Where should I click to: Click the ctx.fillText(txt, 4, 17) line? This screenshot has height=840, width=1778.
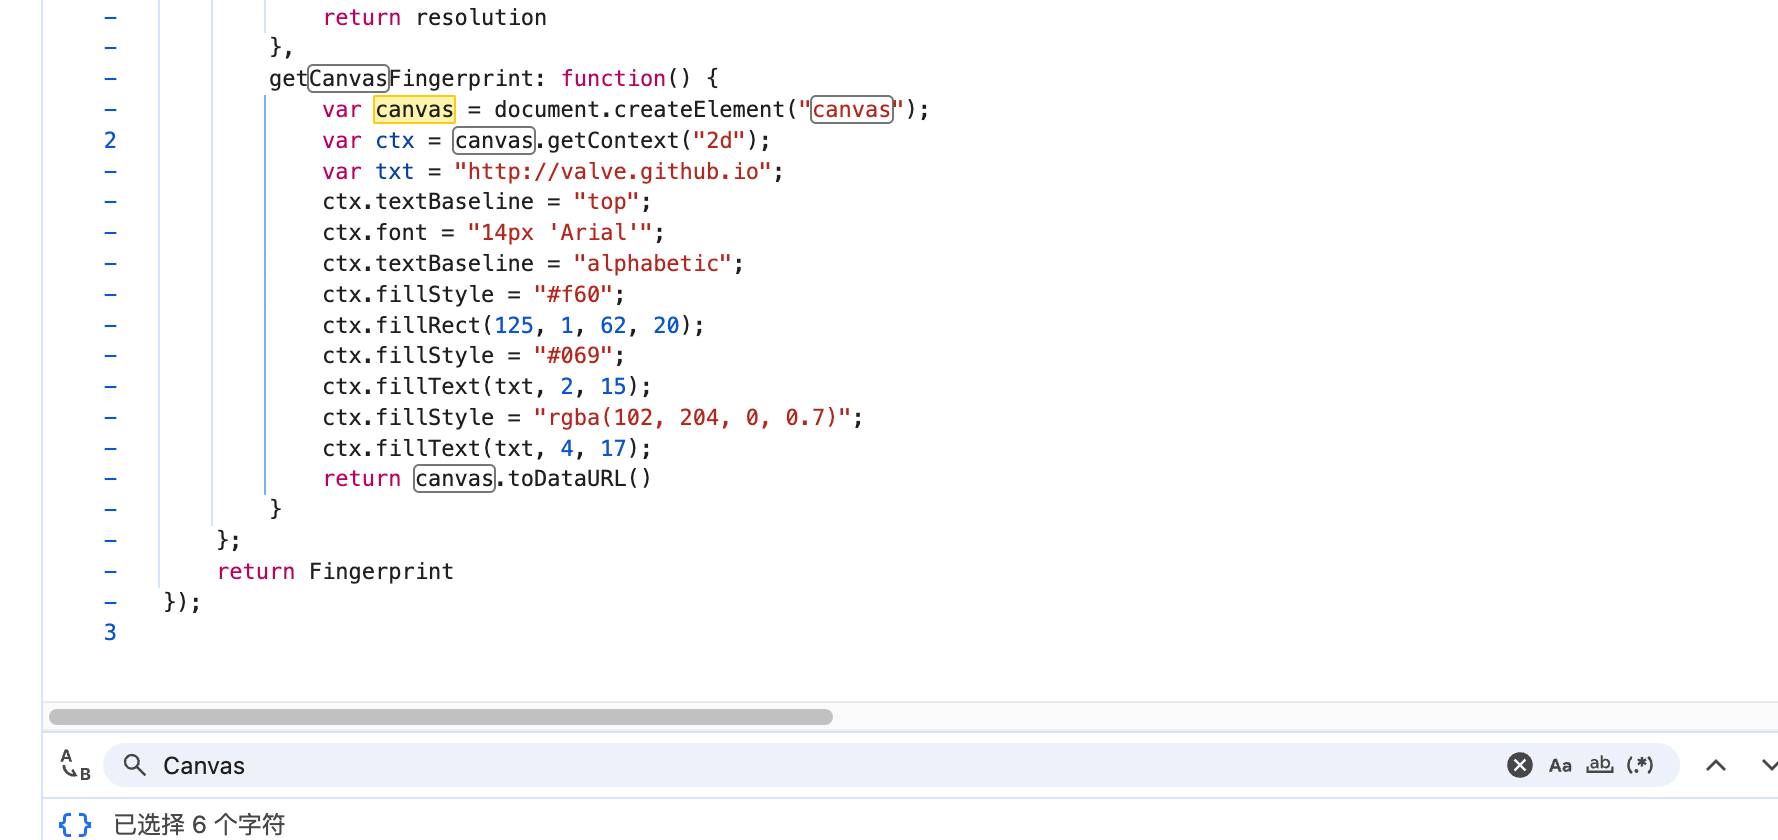click(487, 448)
